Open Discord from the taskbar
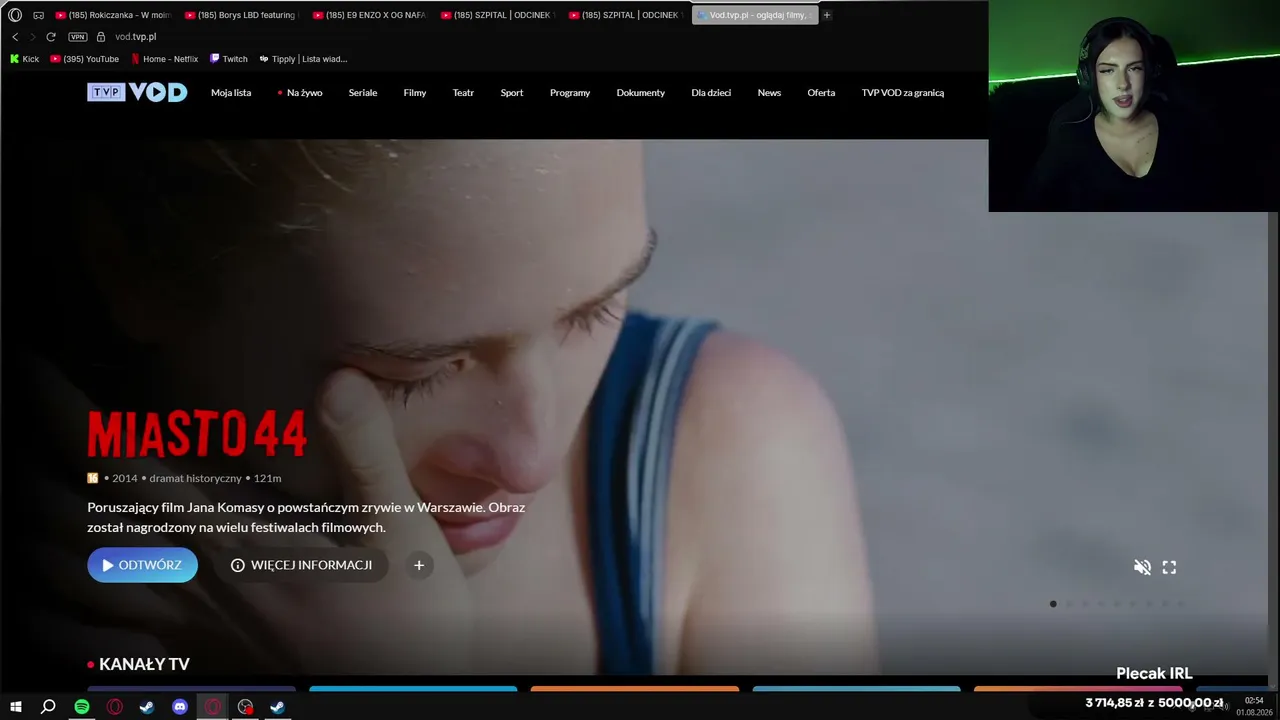1280x720 pixels. click(180, 707)
